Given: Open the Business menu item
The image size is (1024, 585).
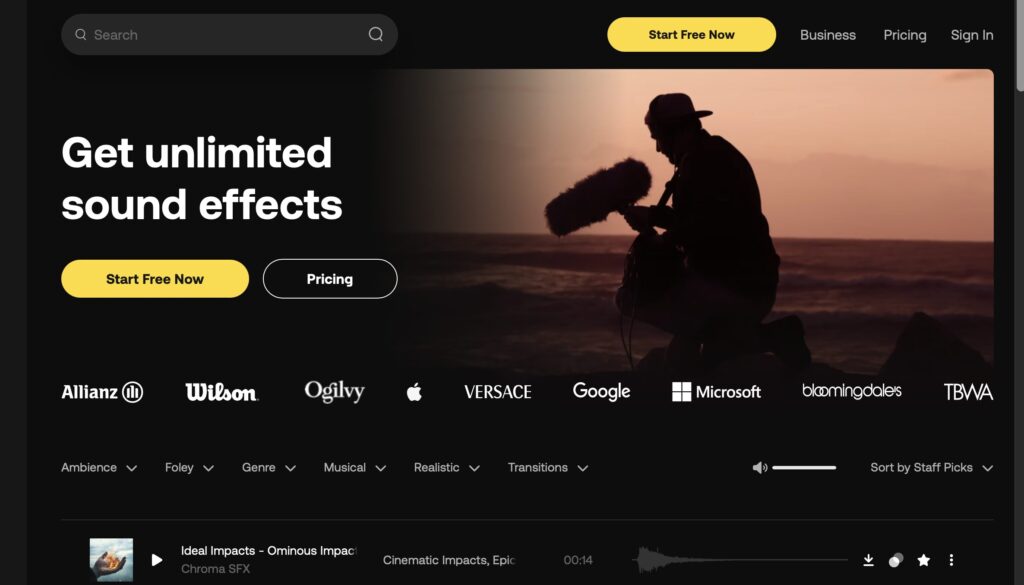Looking at the screenshot, I should click(827, 35).
